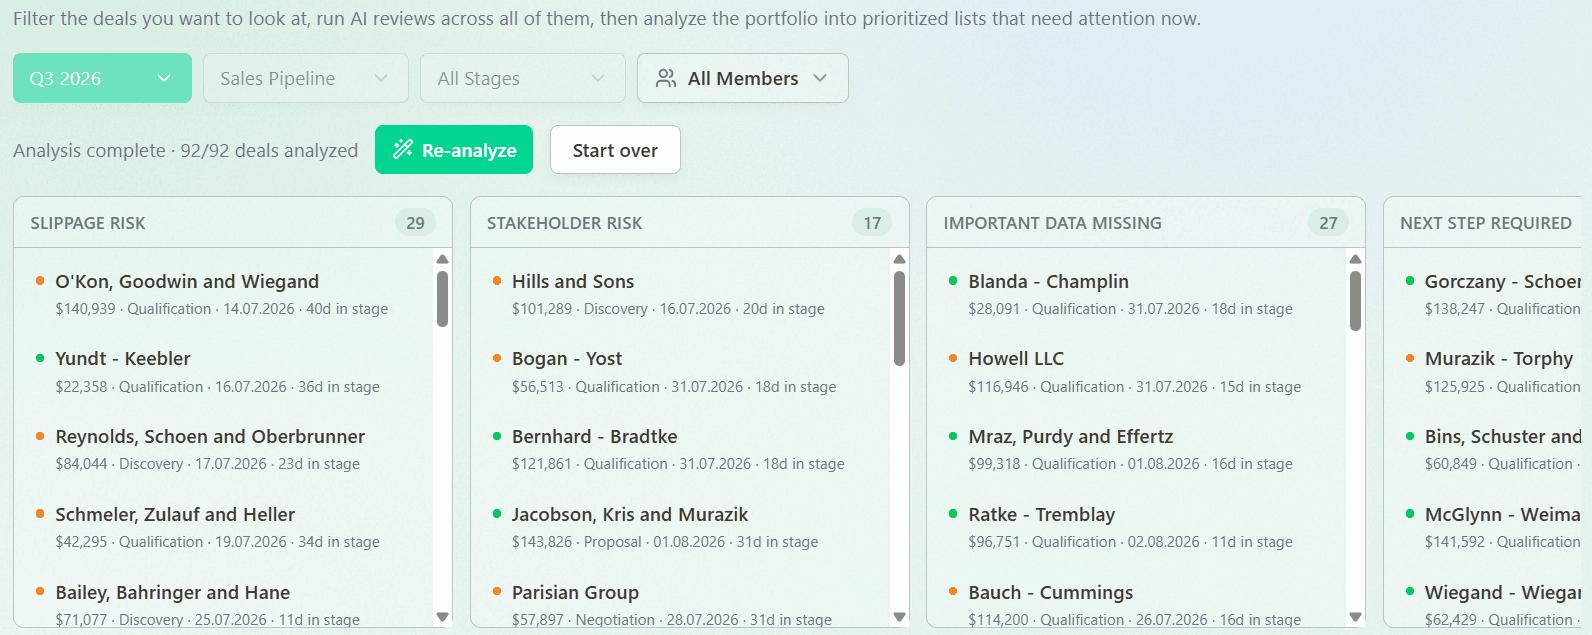Click the people icon in All Members
This screenshot has height=635, width=1592.
[x=666, y=78]
